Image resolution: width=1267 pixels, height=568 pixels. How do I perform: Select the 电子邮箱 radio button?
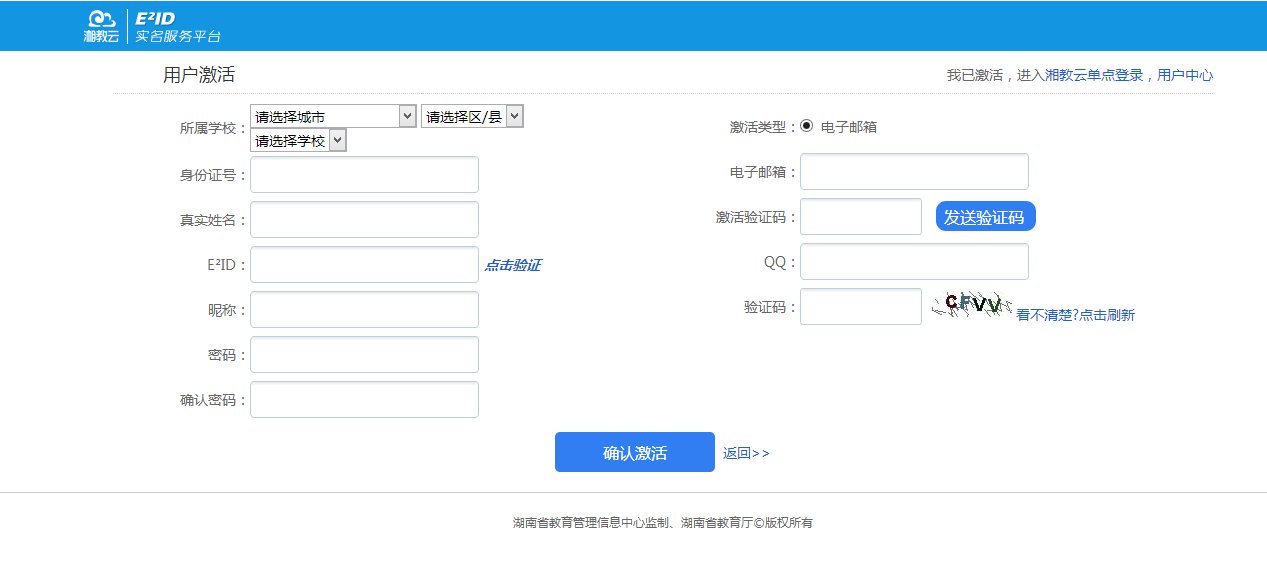[x=806, y=126]
